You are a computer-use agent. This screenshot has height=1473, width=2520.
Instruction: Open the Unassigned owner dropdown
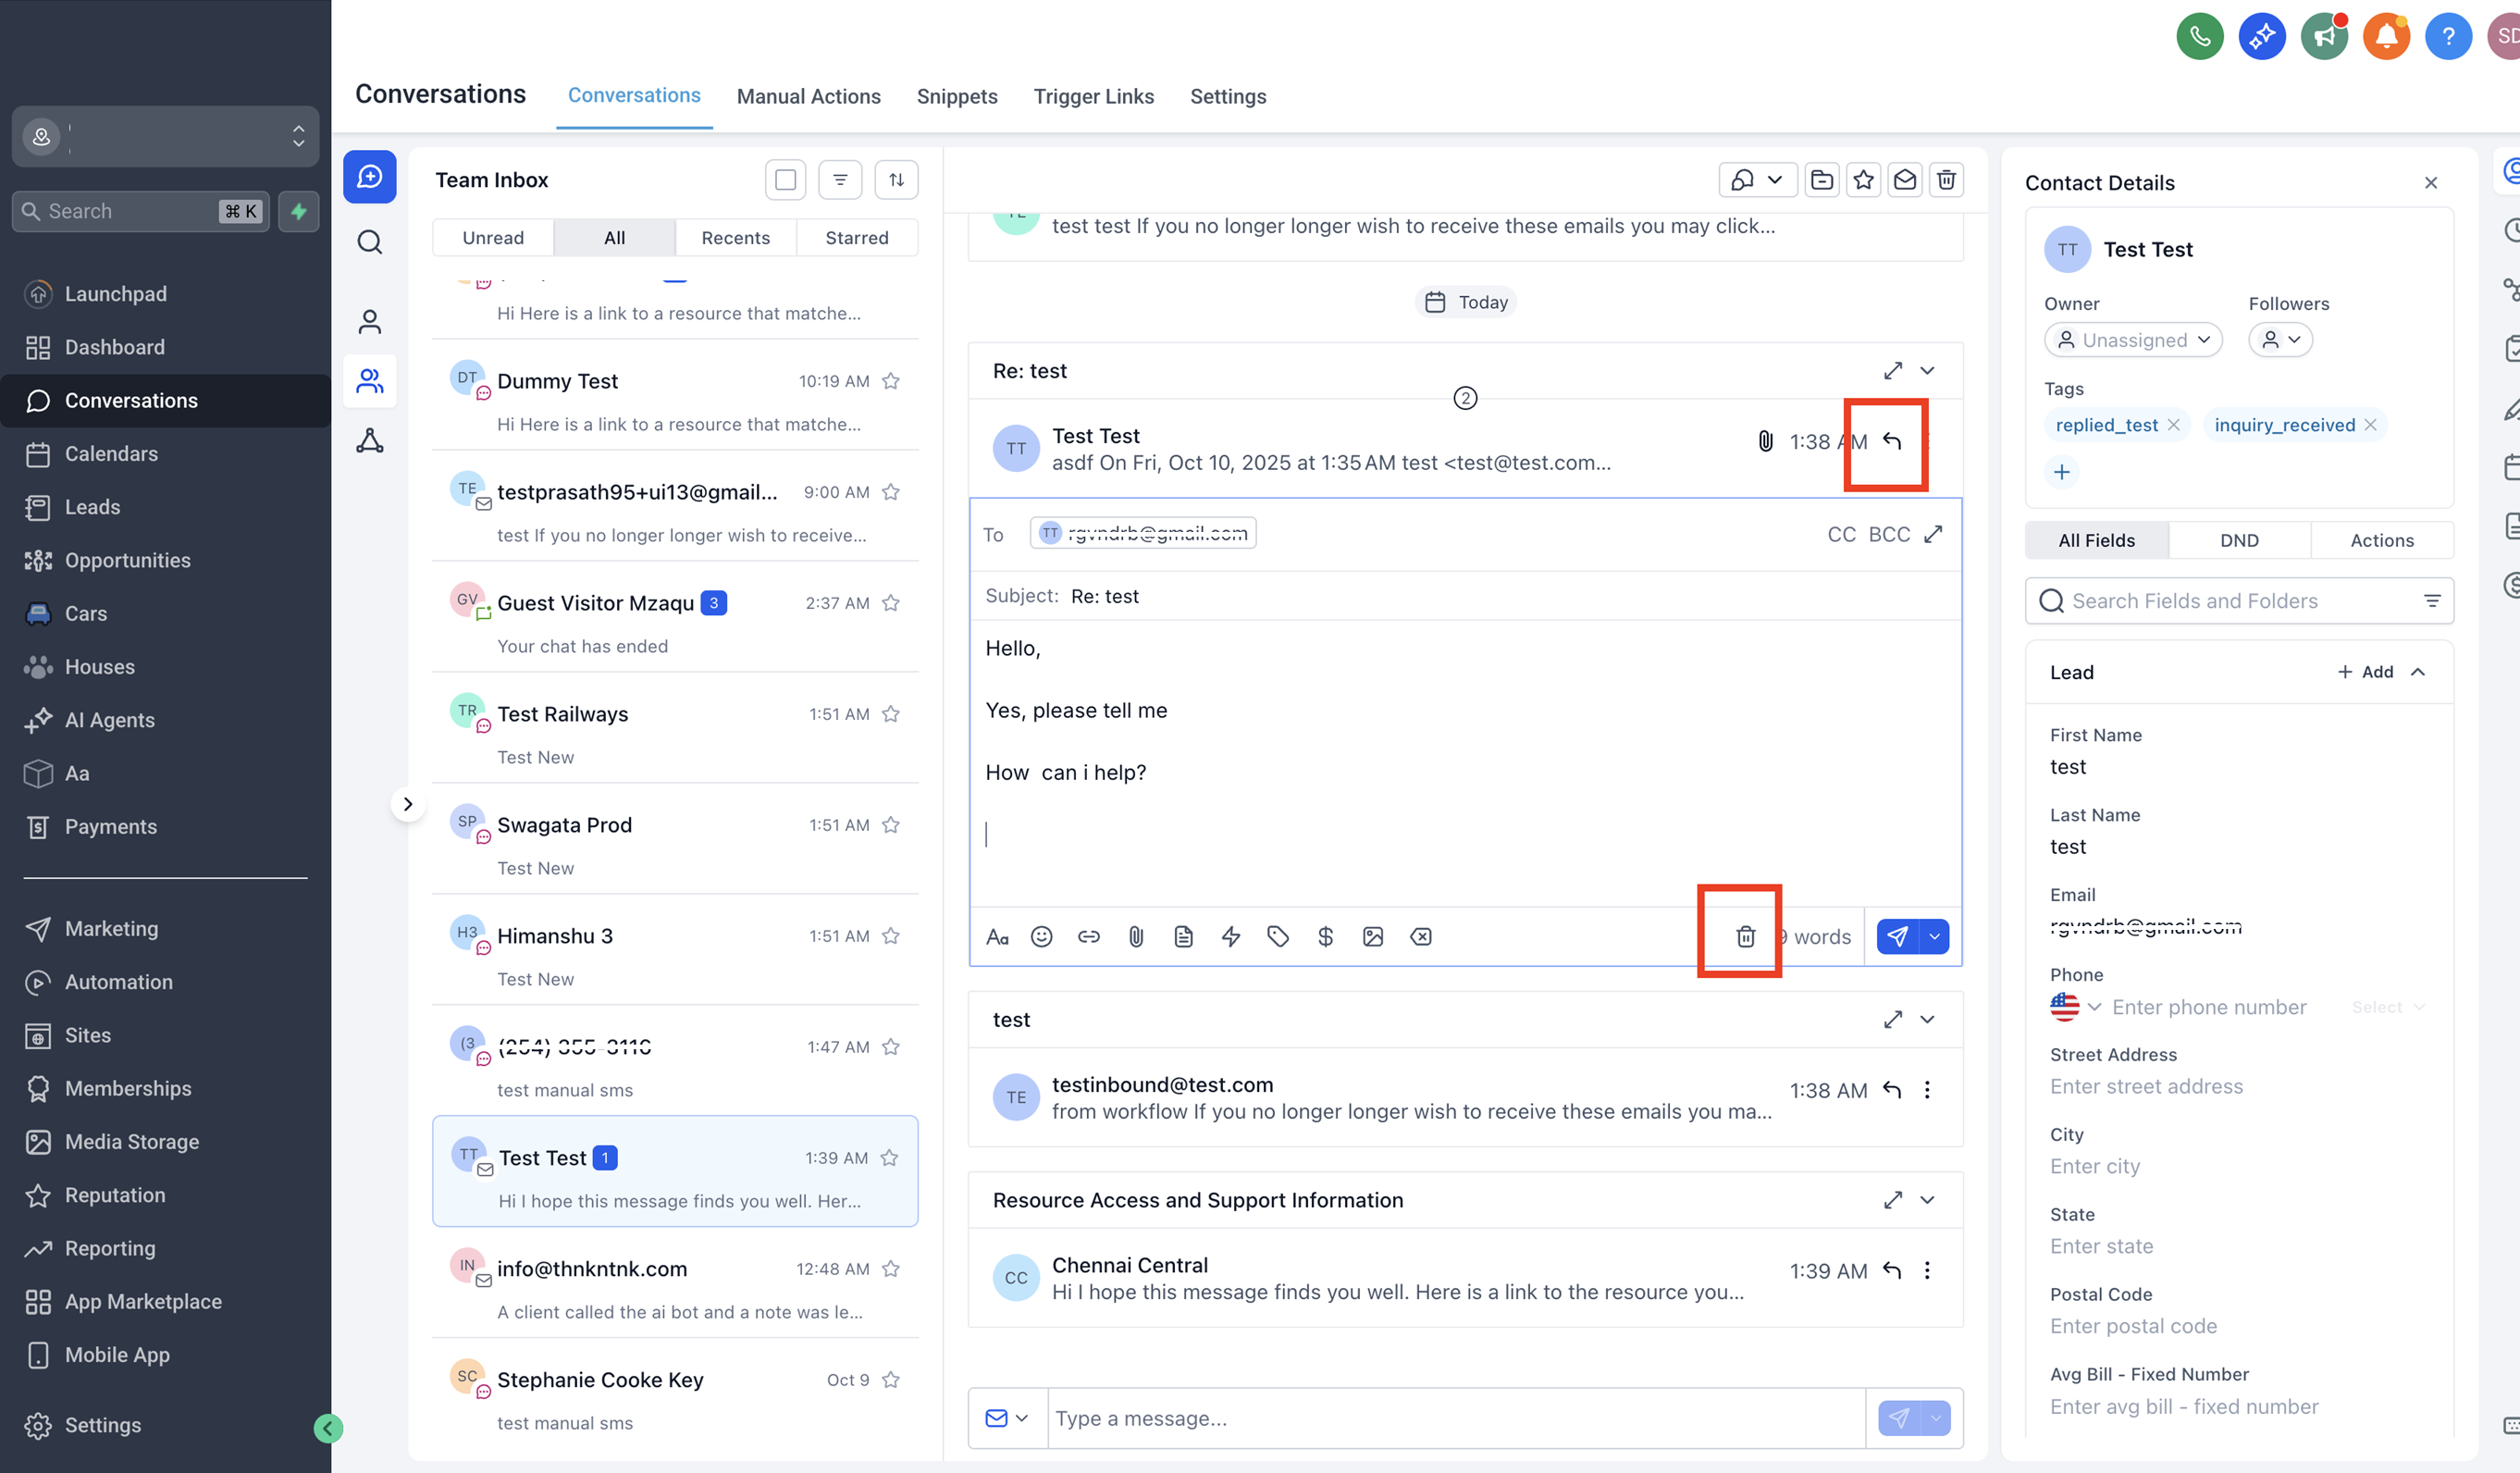tap(2133, 340)
